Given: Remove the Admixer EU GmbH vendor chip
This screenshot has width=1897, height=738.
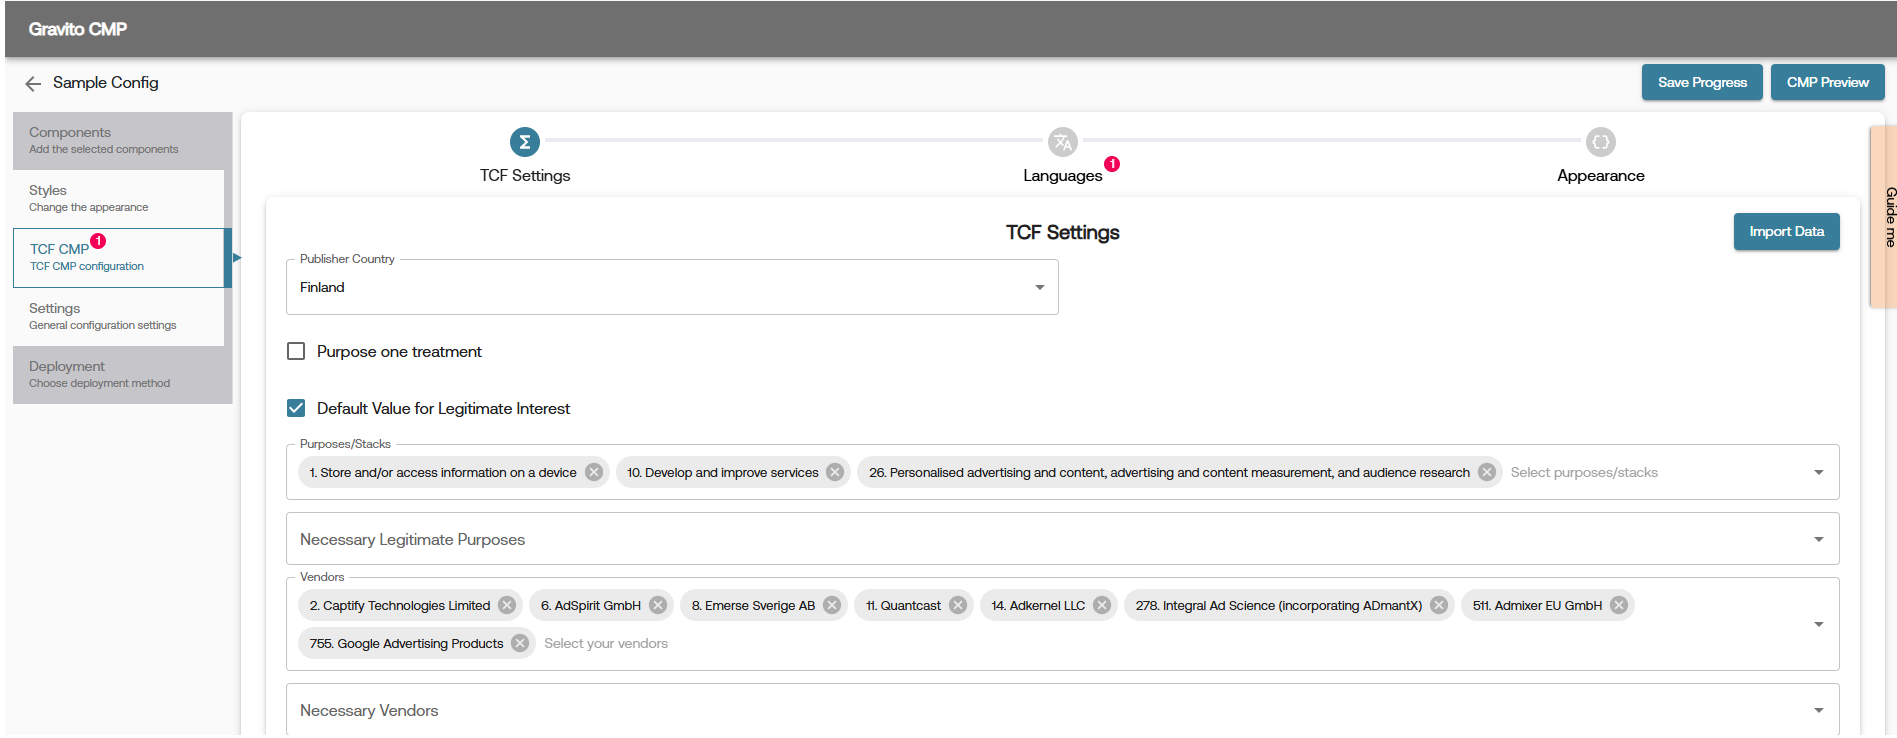Looking at the screenshot, I should [x=1619, y=605].
